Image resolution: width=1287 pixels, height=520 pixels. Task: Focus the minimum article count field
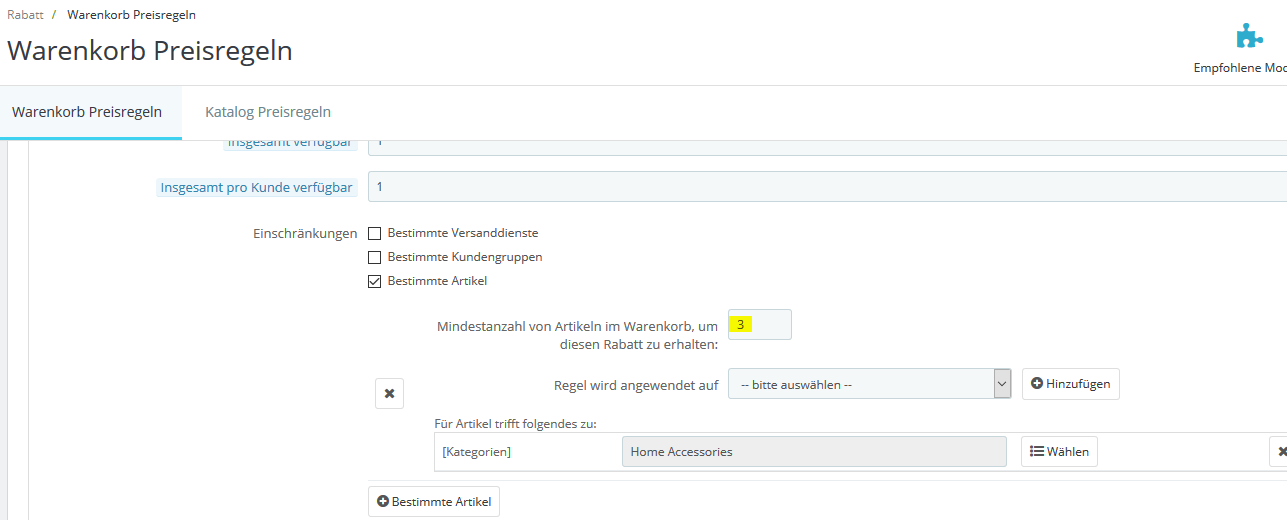[x=760, y=325]
